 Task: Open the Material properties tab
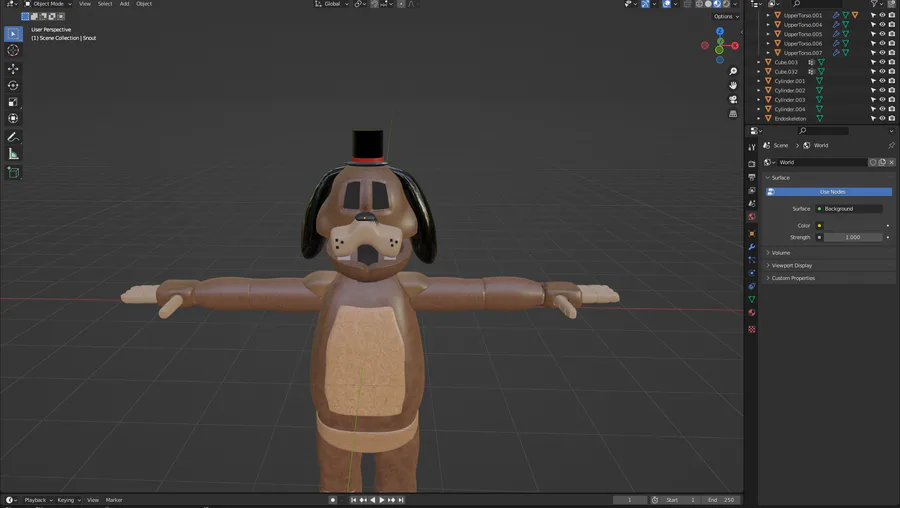click(752, 313)
